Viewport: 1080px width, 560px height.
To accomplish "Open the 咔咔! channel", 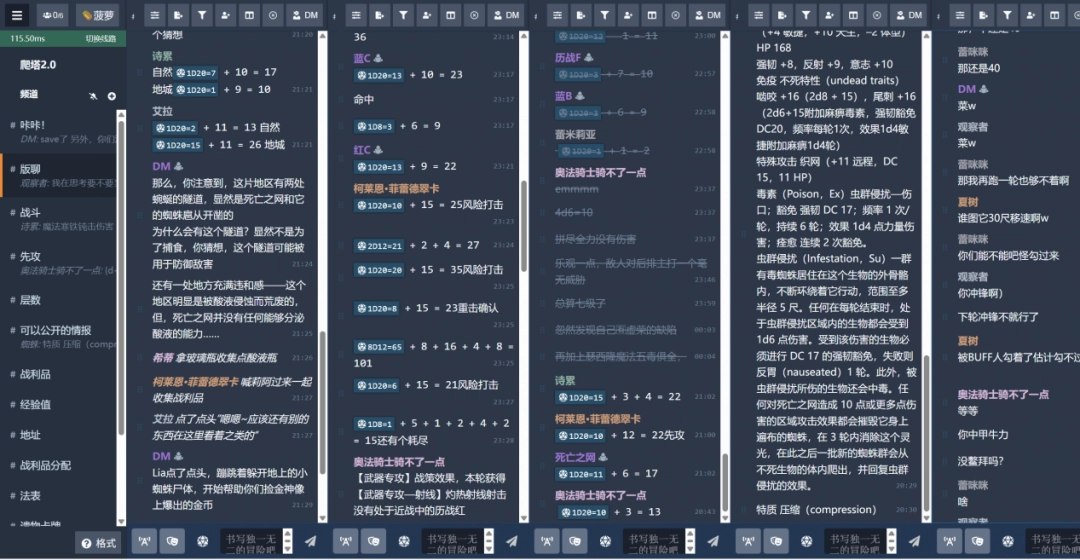I will (x=58, y=132).
